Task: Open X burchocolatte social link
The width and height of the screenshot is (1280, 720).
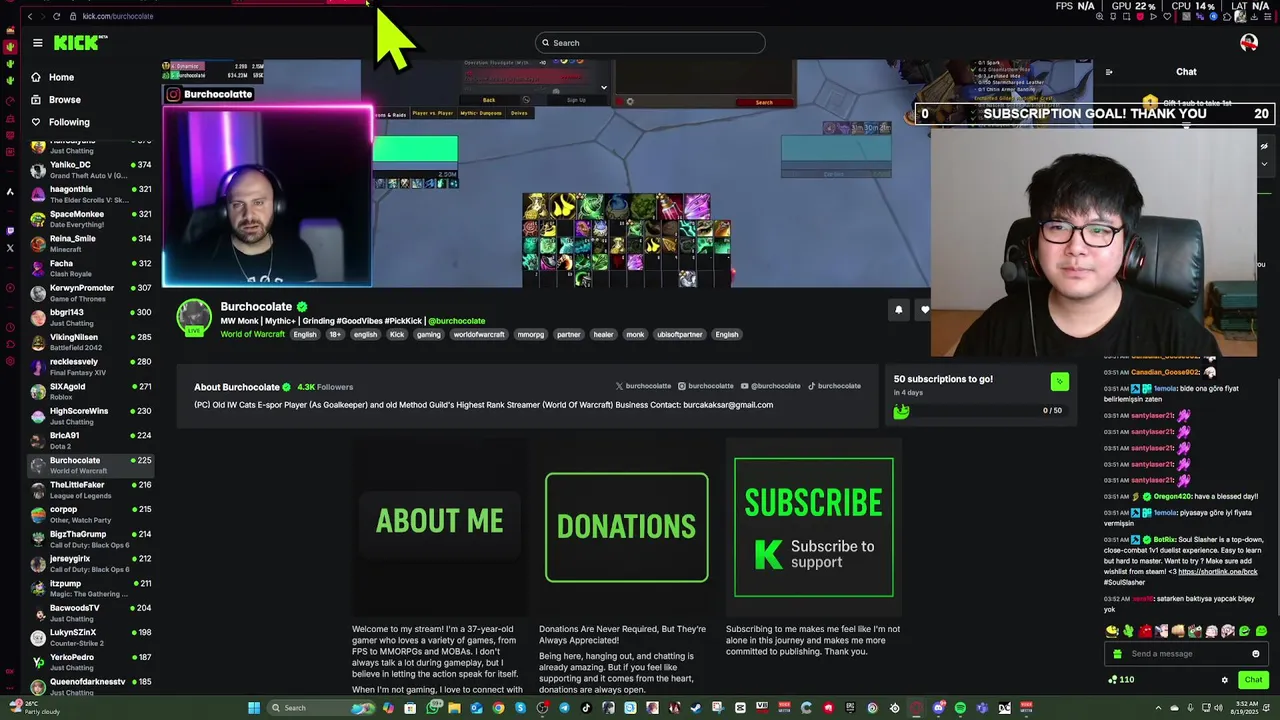Action: coord(643,386)
